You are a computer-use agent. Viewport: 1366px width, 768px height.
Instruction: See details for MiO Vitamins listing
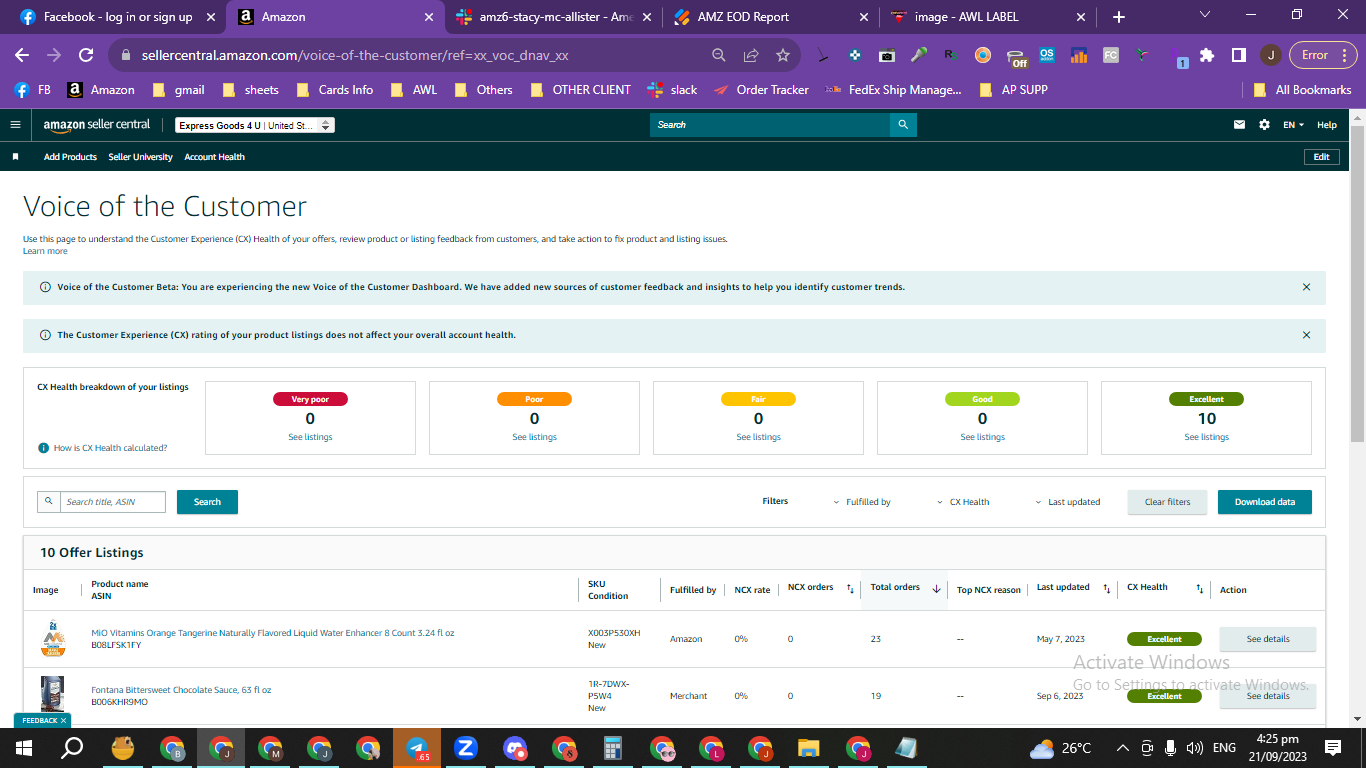(x=1267, y=639)
